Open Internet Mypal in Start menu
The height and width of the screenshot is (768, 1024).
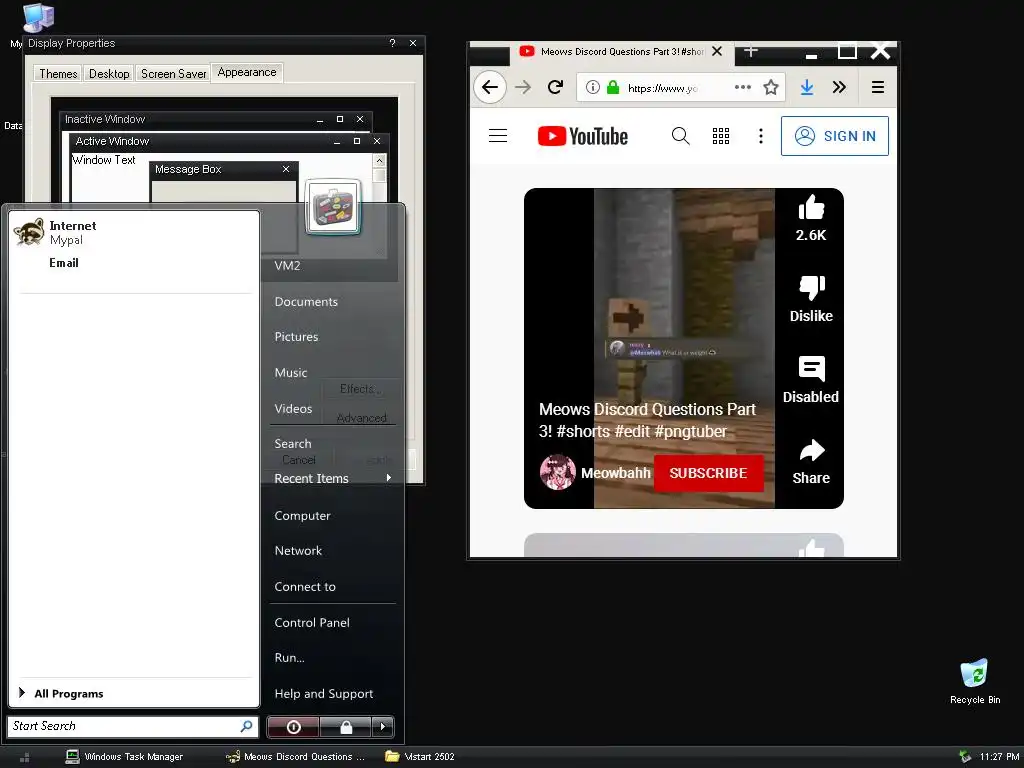point(134,232)
